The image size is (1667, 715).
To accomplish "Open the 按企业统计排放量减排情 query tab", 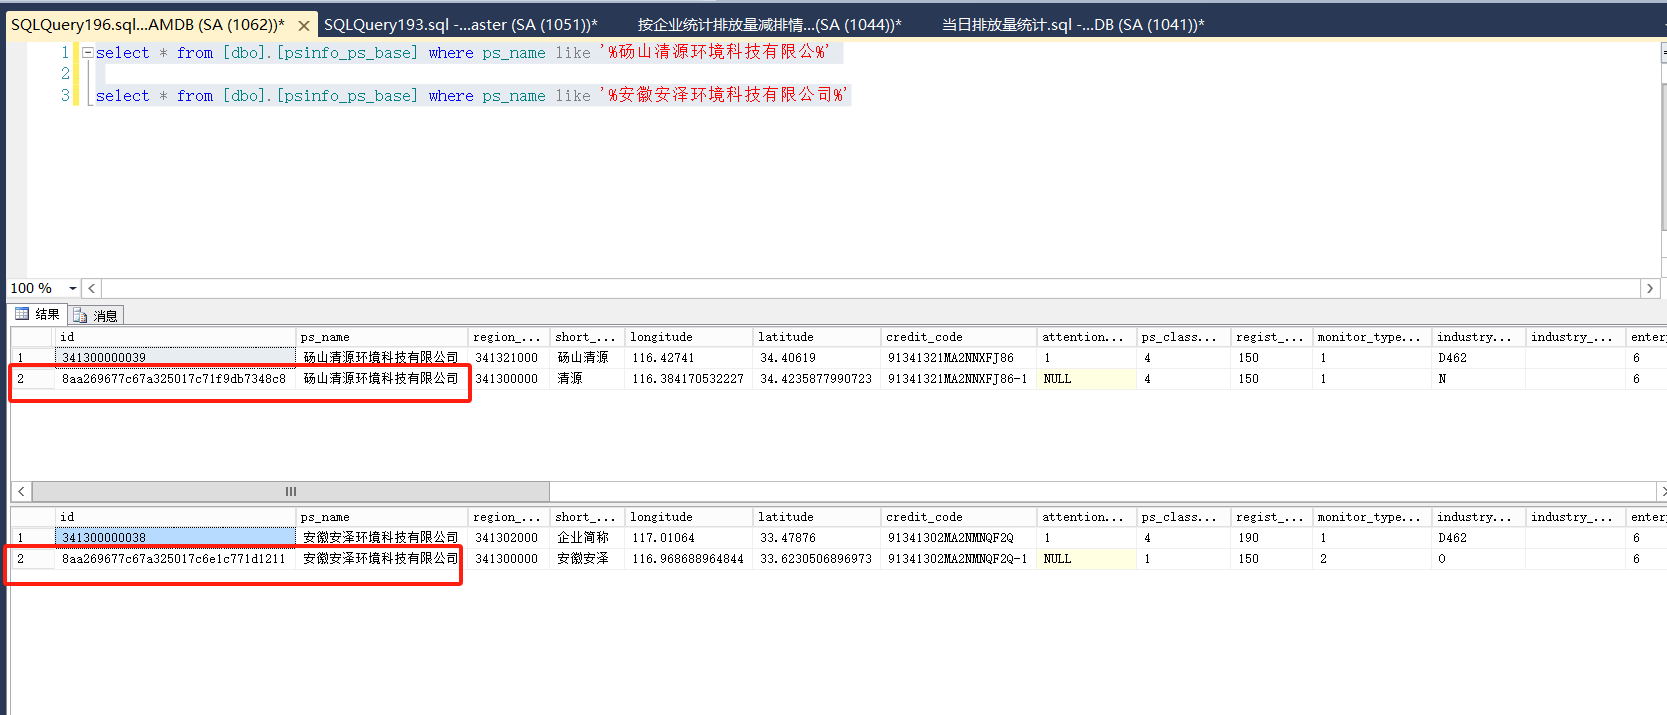I will [x=769, y=25].
